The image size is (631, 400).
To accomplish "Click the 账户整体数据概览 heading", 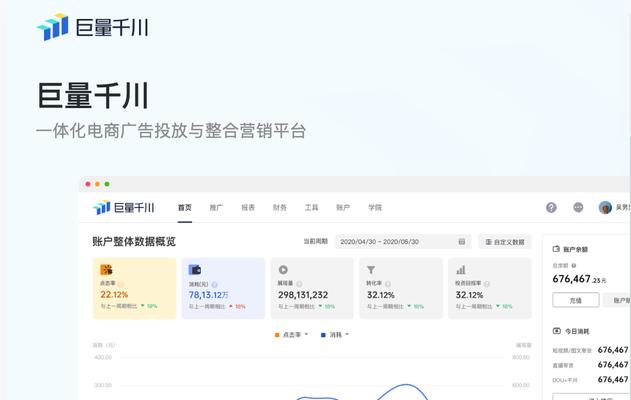I will click(134, 241).
